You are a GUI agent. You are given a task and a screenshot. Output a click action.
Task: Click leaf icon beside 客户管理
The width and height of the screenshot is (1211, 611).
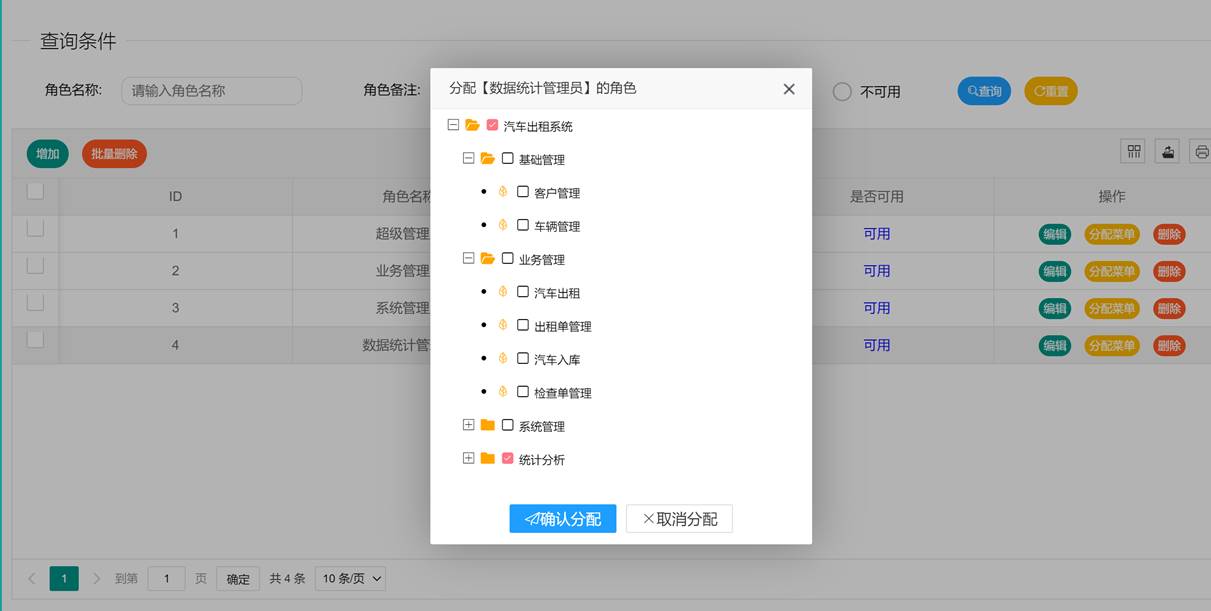click(503, 192)
